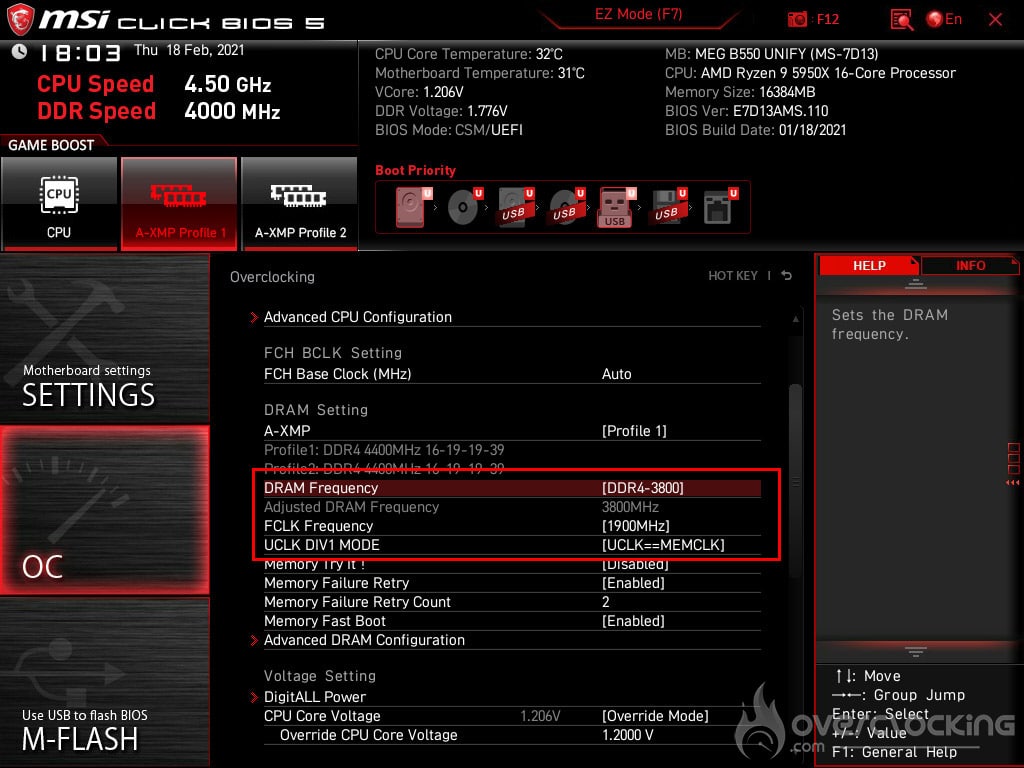
Task: Click the HOT KEY label
Action: tap(733, 276)
